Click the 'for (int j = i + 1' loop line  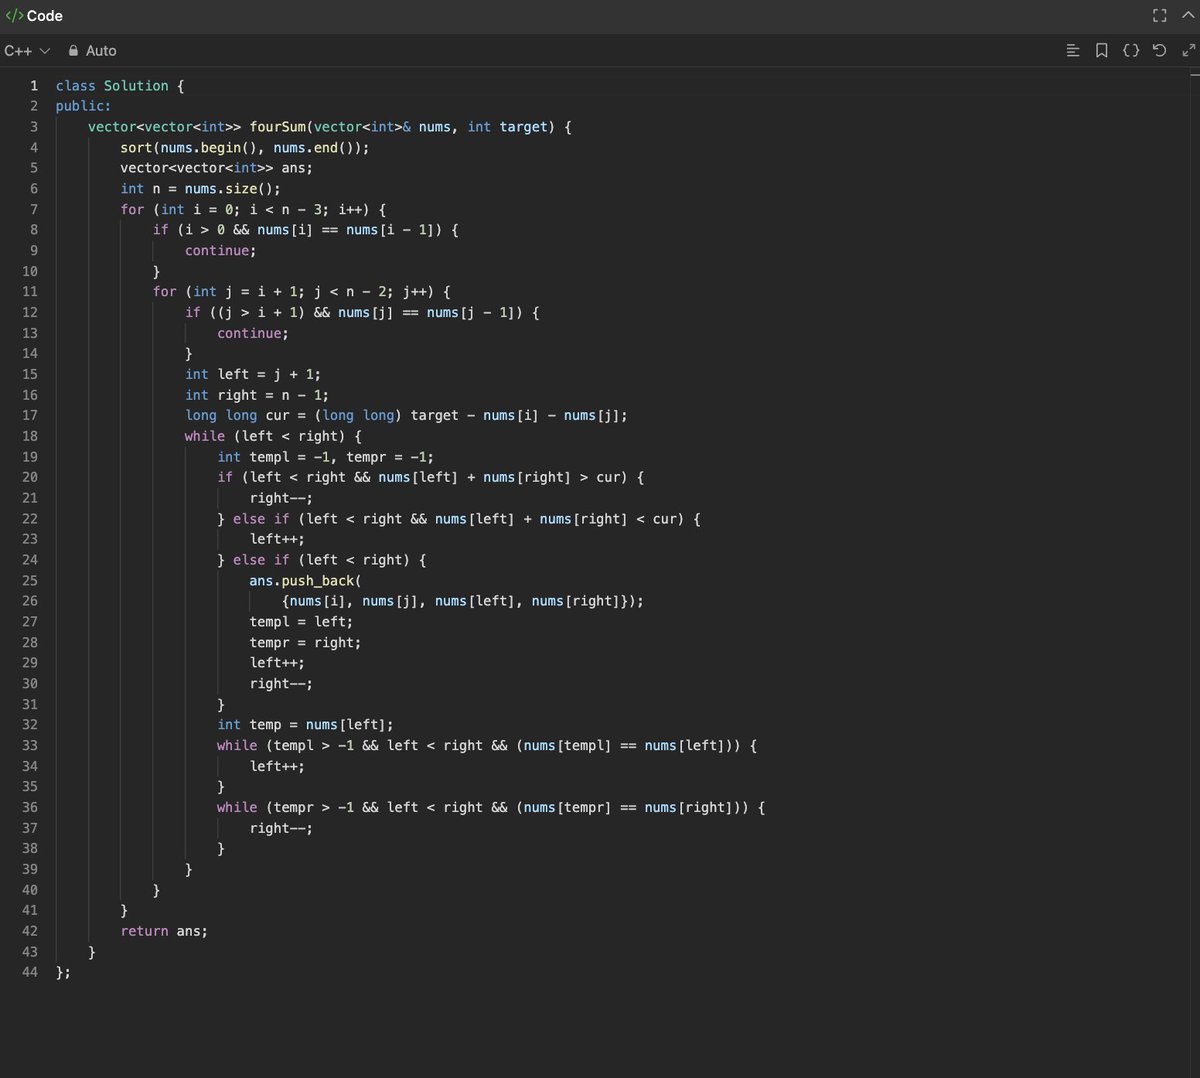[302, 291]
